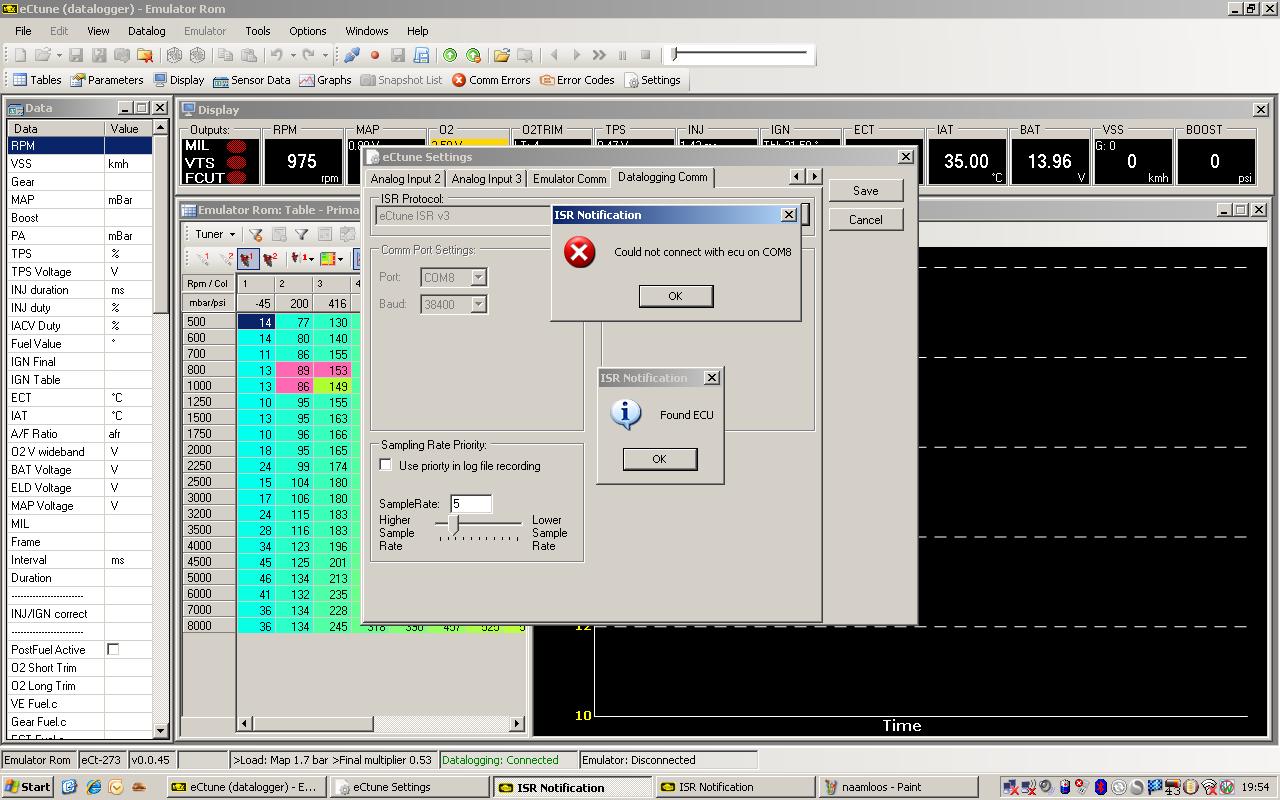The height and width of the screenshot is (800, 1280).
Task: Open the Help menu
Action: [x=418, y=31]
